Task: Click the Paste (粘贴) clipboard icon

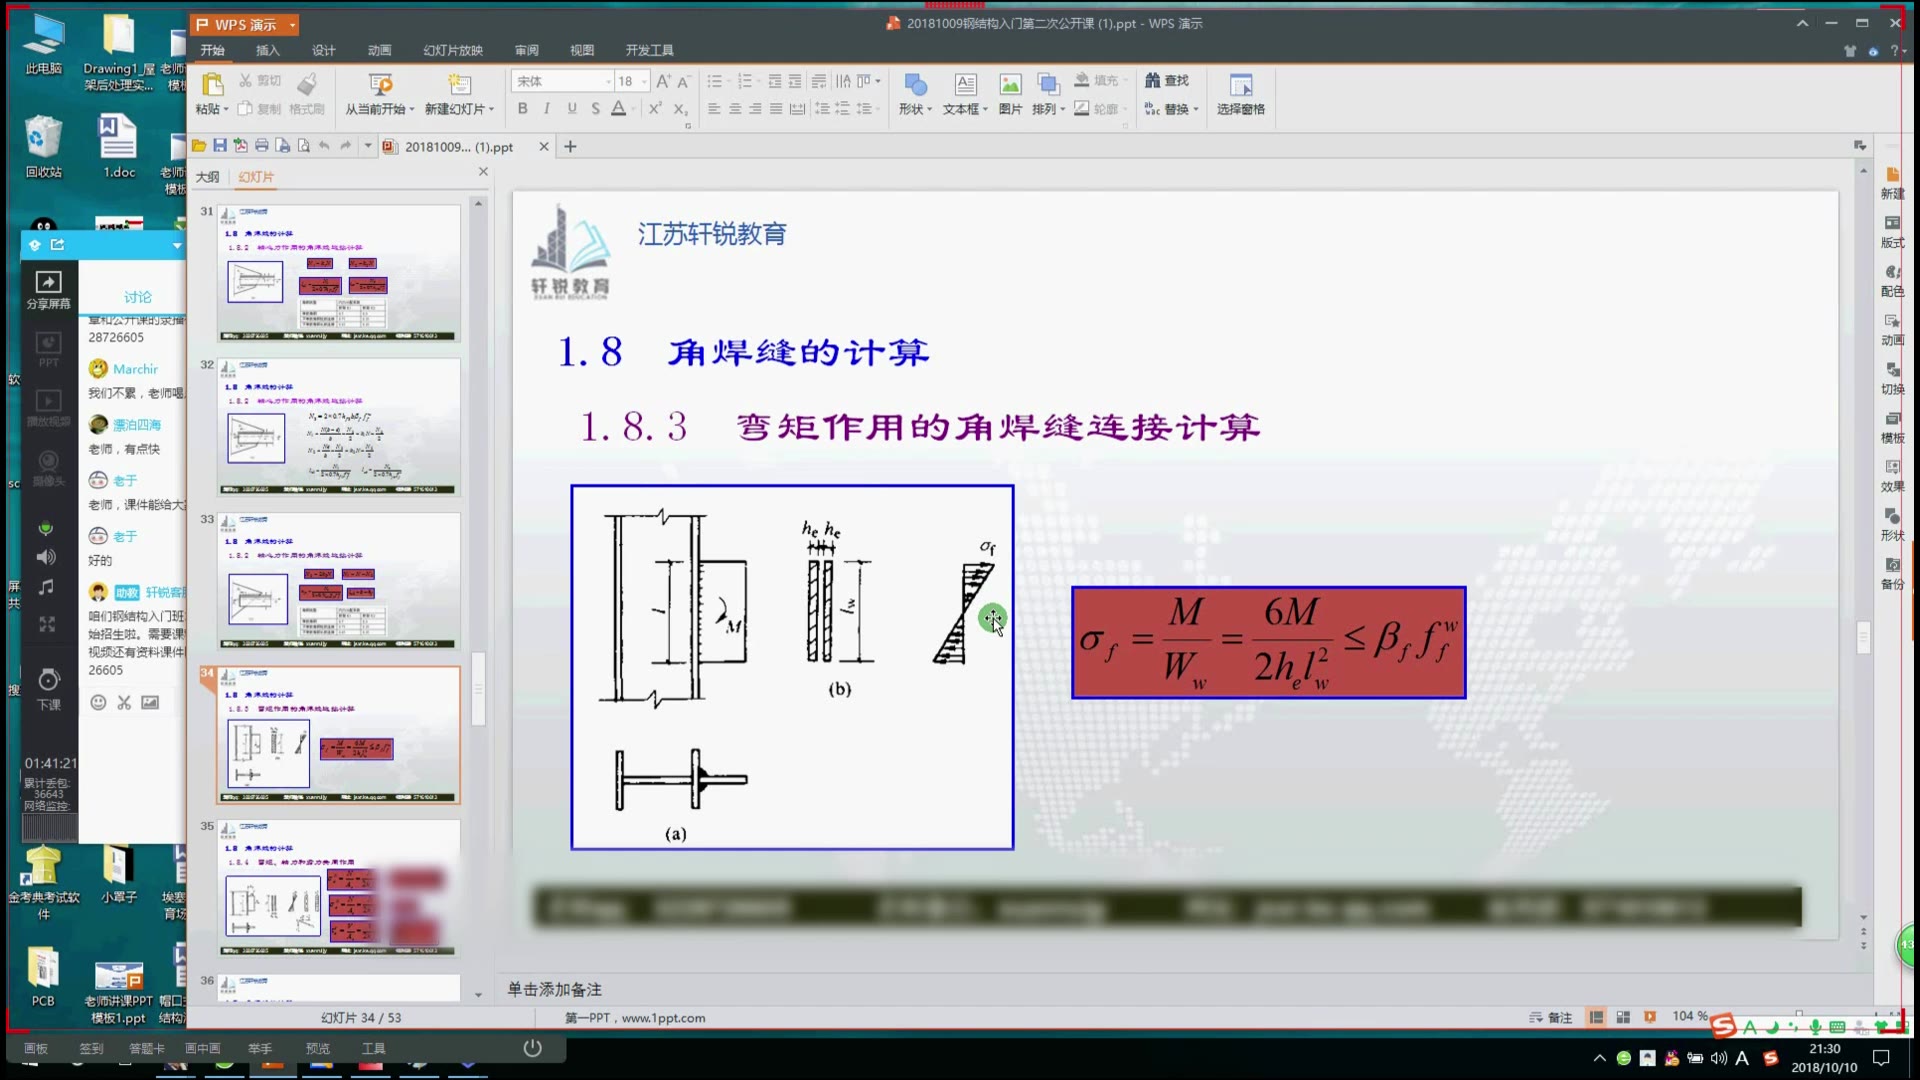Action: (x=212, y=85)
